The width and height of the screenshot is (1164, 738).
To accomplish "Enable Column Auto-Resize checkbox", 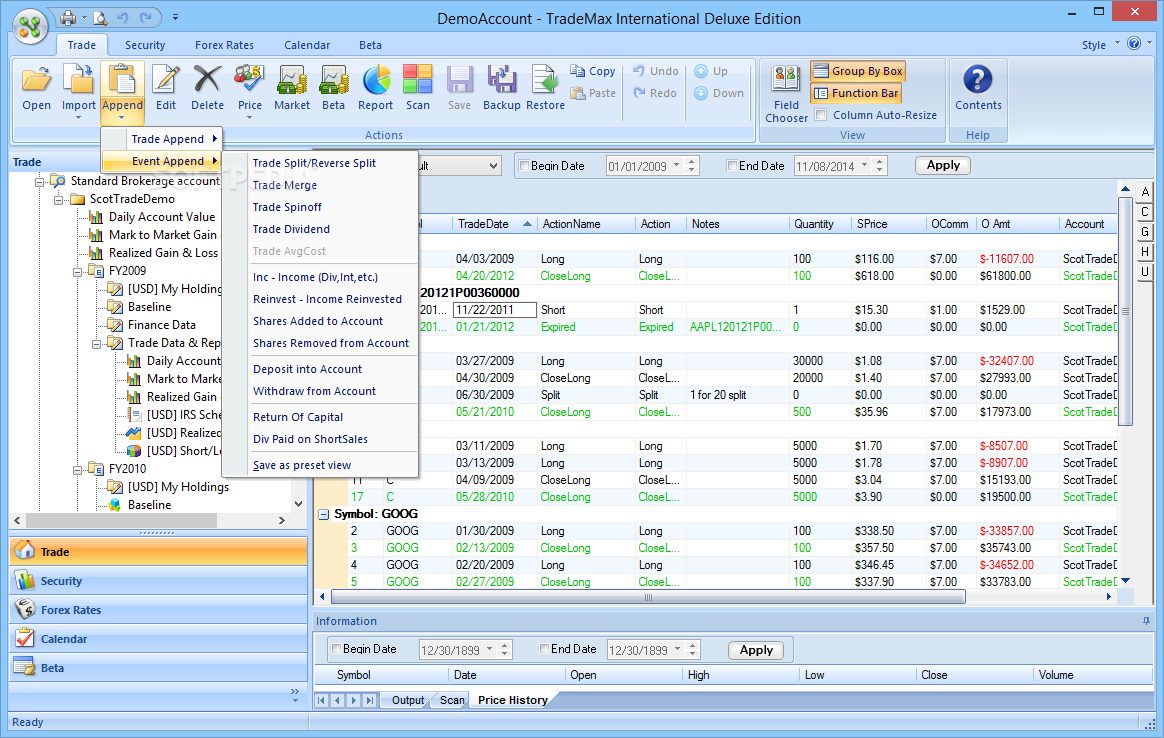I will pos(821,115).
